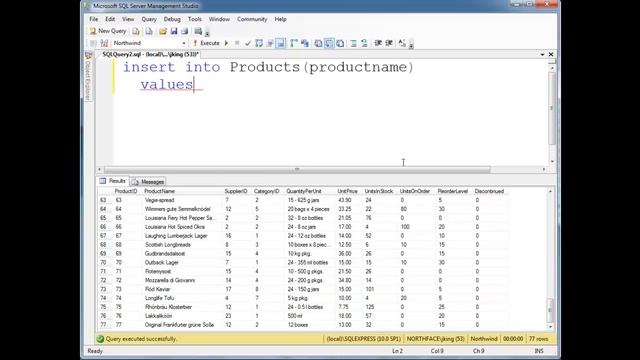Open the Debug menu
The width and height of the screenshot is (640, 360).
point(172,19)
